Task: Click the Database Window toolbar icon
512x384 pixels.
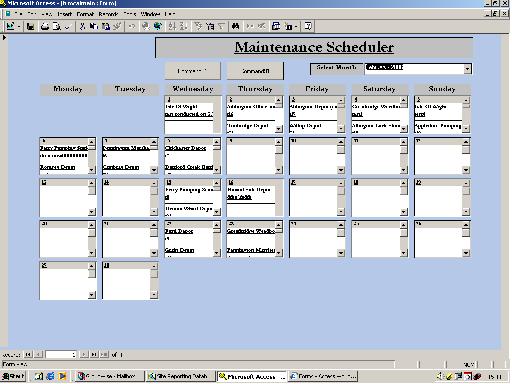Action: point(276,26)
